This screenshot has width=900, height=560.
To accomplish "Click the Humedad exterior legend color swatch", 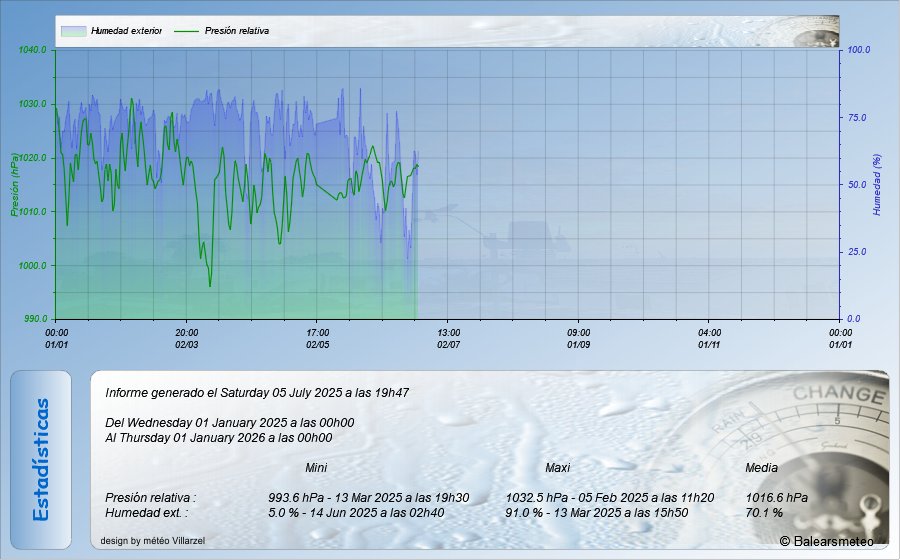I will tap(73, 31).
